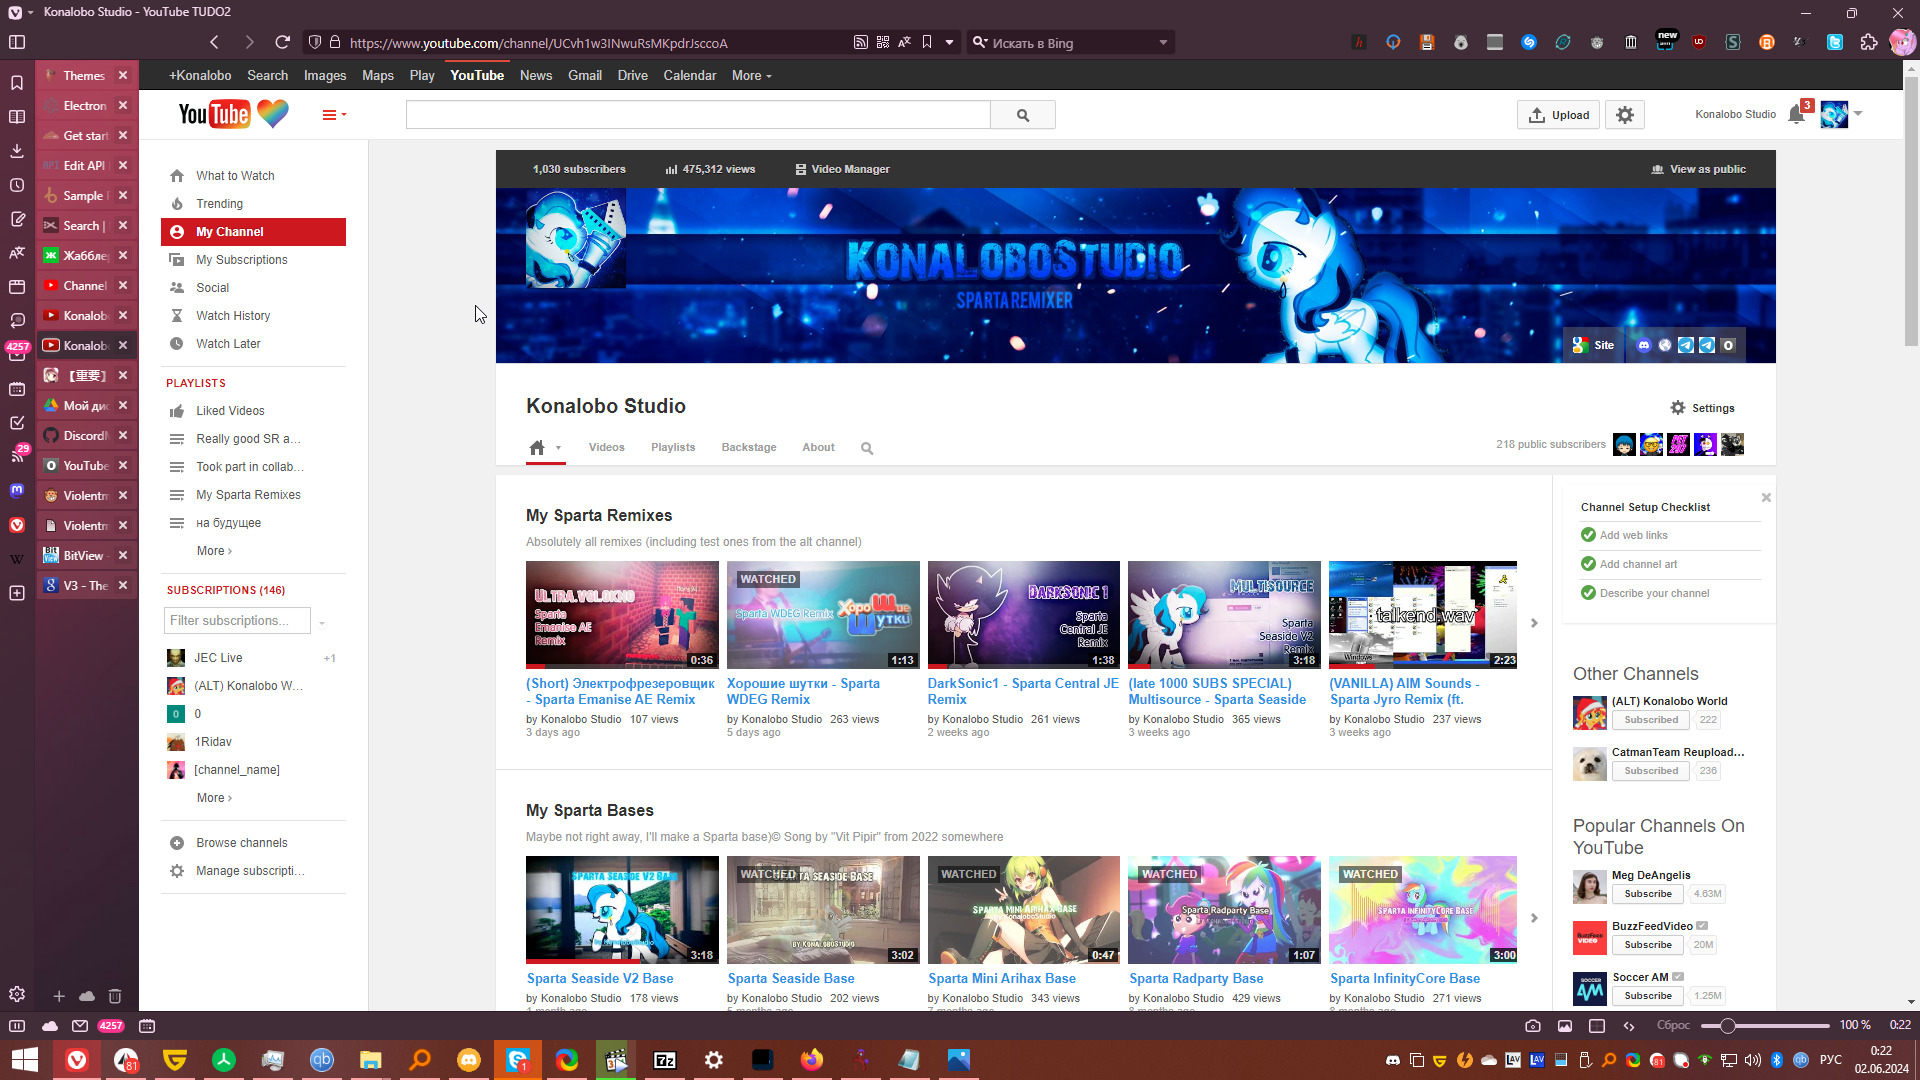1920x1080 pixels.
Task: Toggle Describe your channel checklist item
Action: pos(1654,594)
